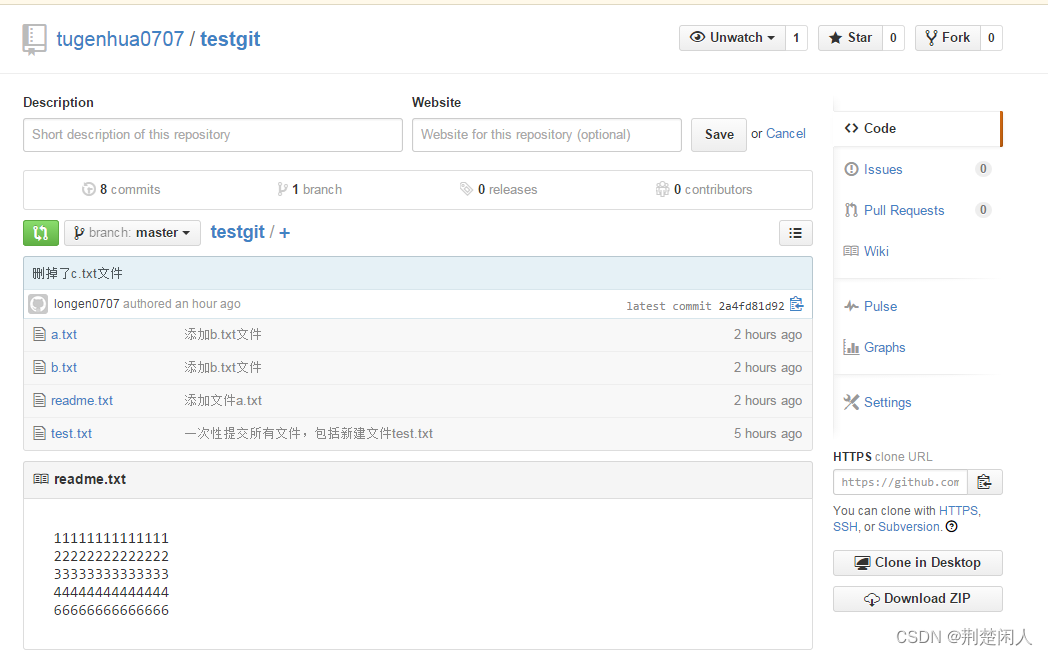Switch clone protocol to HTTPS link

[958, 511]
